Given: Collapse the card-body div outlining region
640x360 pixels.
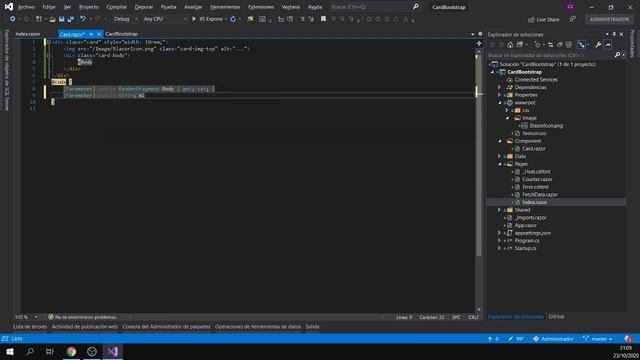Looking at the screenshot, I should (49, 56).
